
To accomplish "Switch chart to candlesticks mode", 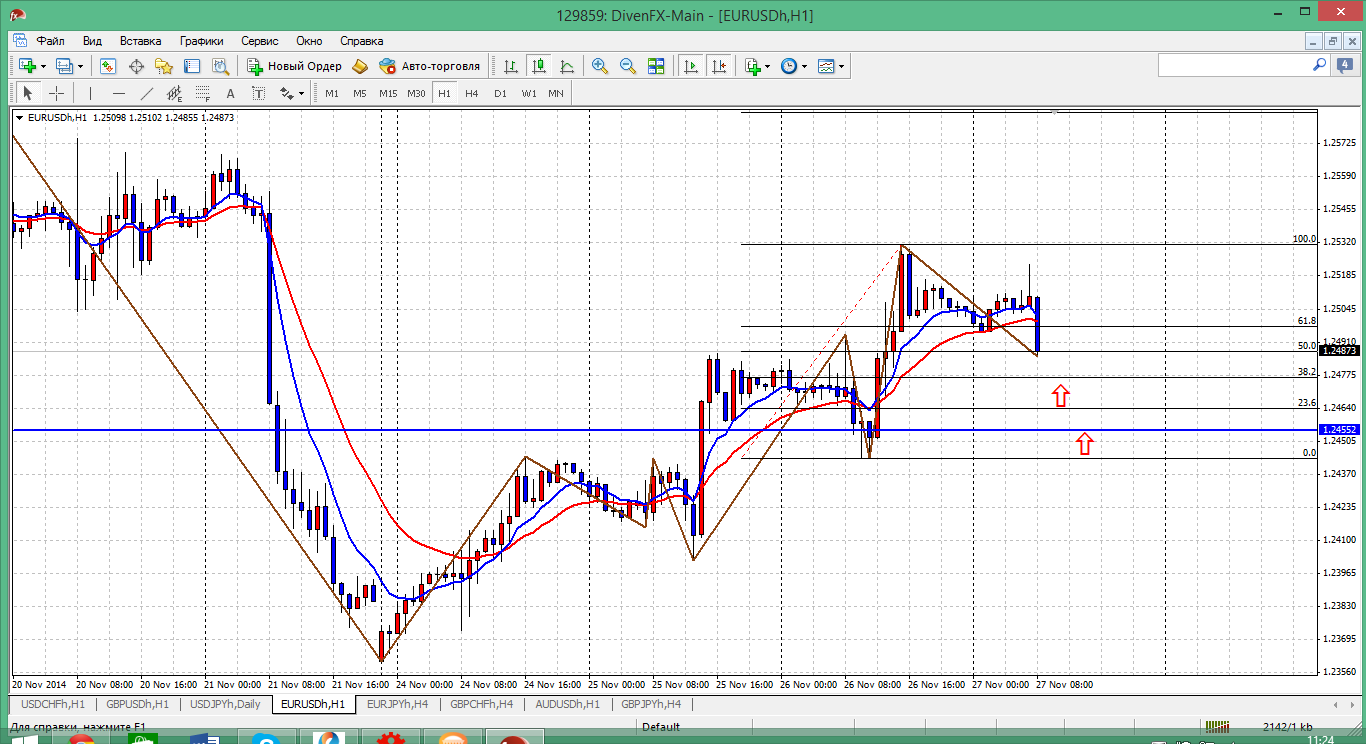I will tap(539, 66).
